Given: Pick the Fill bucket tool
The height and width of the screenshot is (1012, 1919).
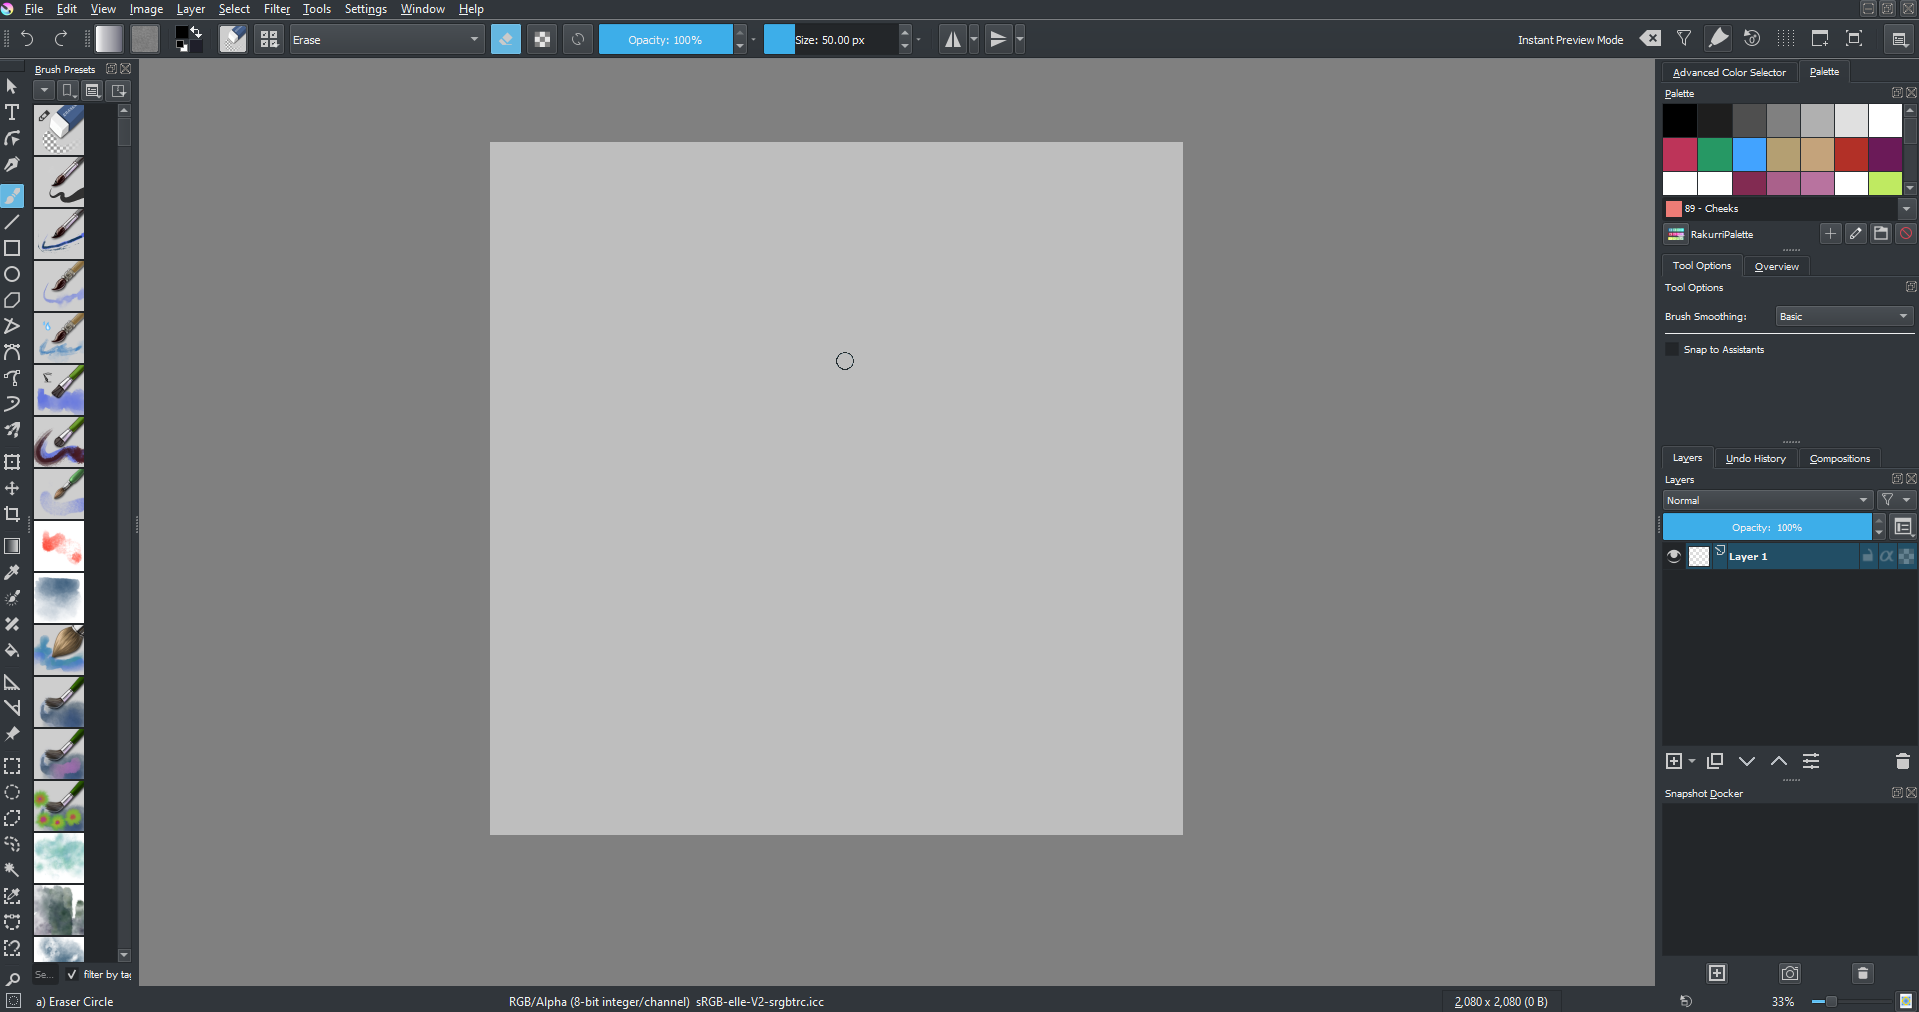Looking at the screenshot, I should pos(12,650).
